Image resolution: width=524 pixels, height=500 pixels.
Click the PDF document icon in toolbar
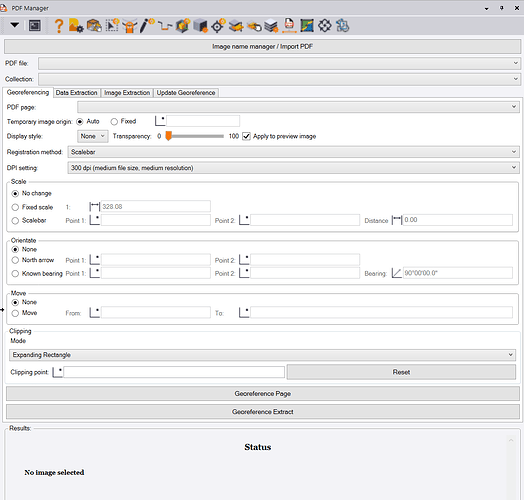(289, 26)
